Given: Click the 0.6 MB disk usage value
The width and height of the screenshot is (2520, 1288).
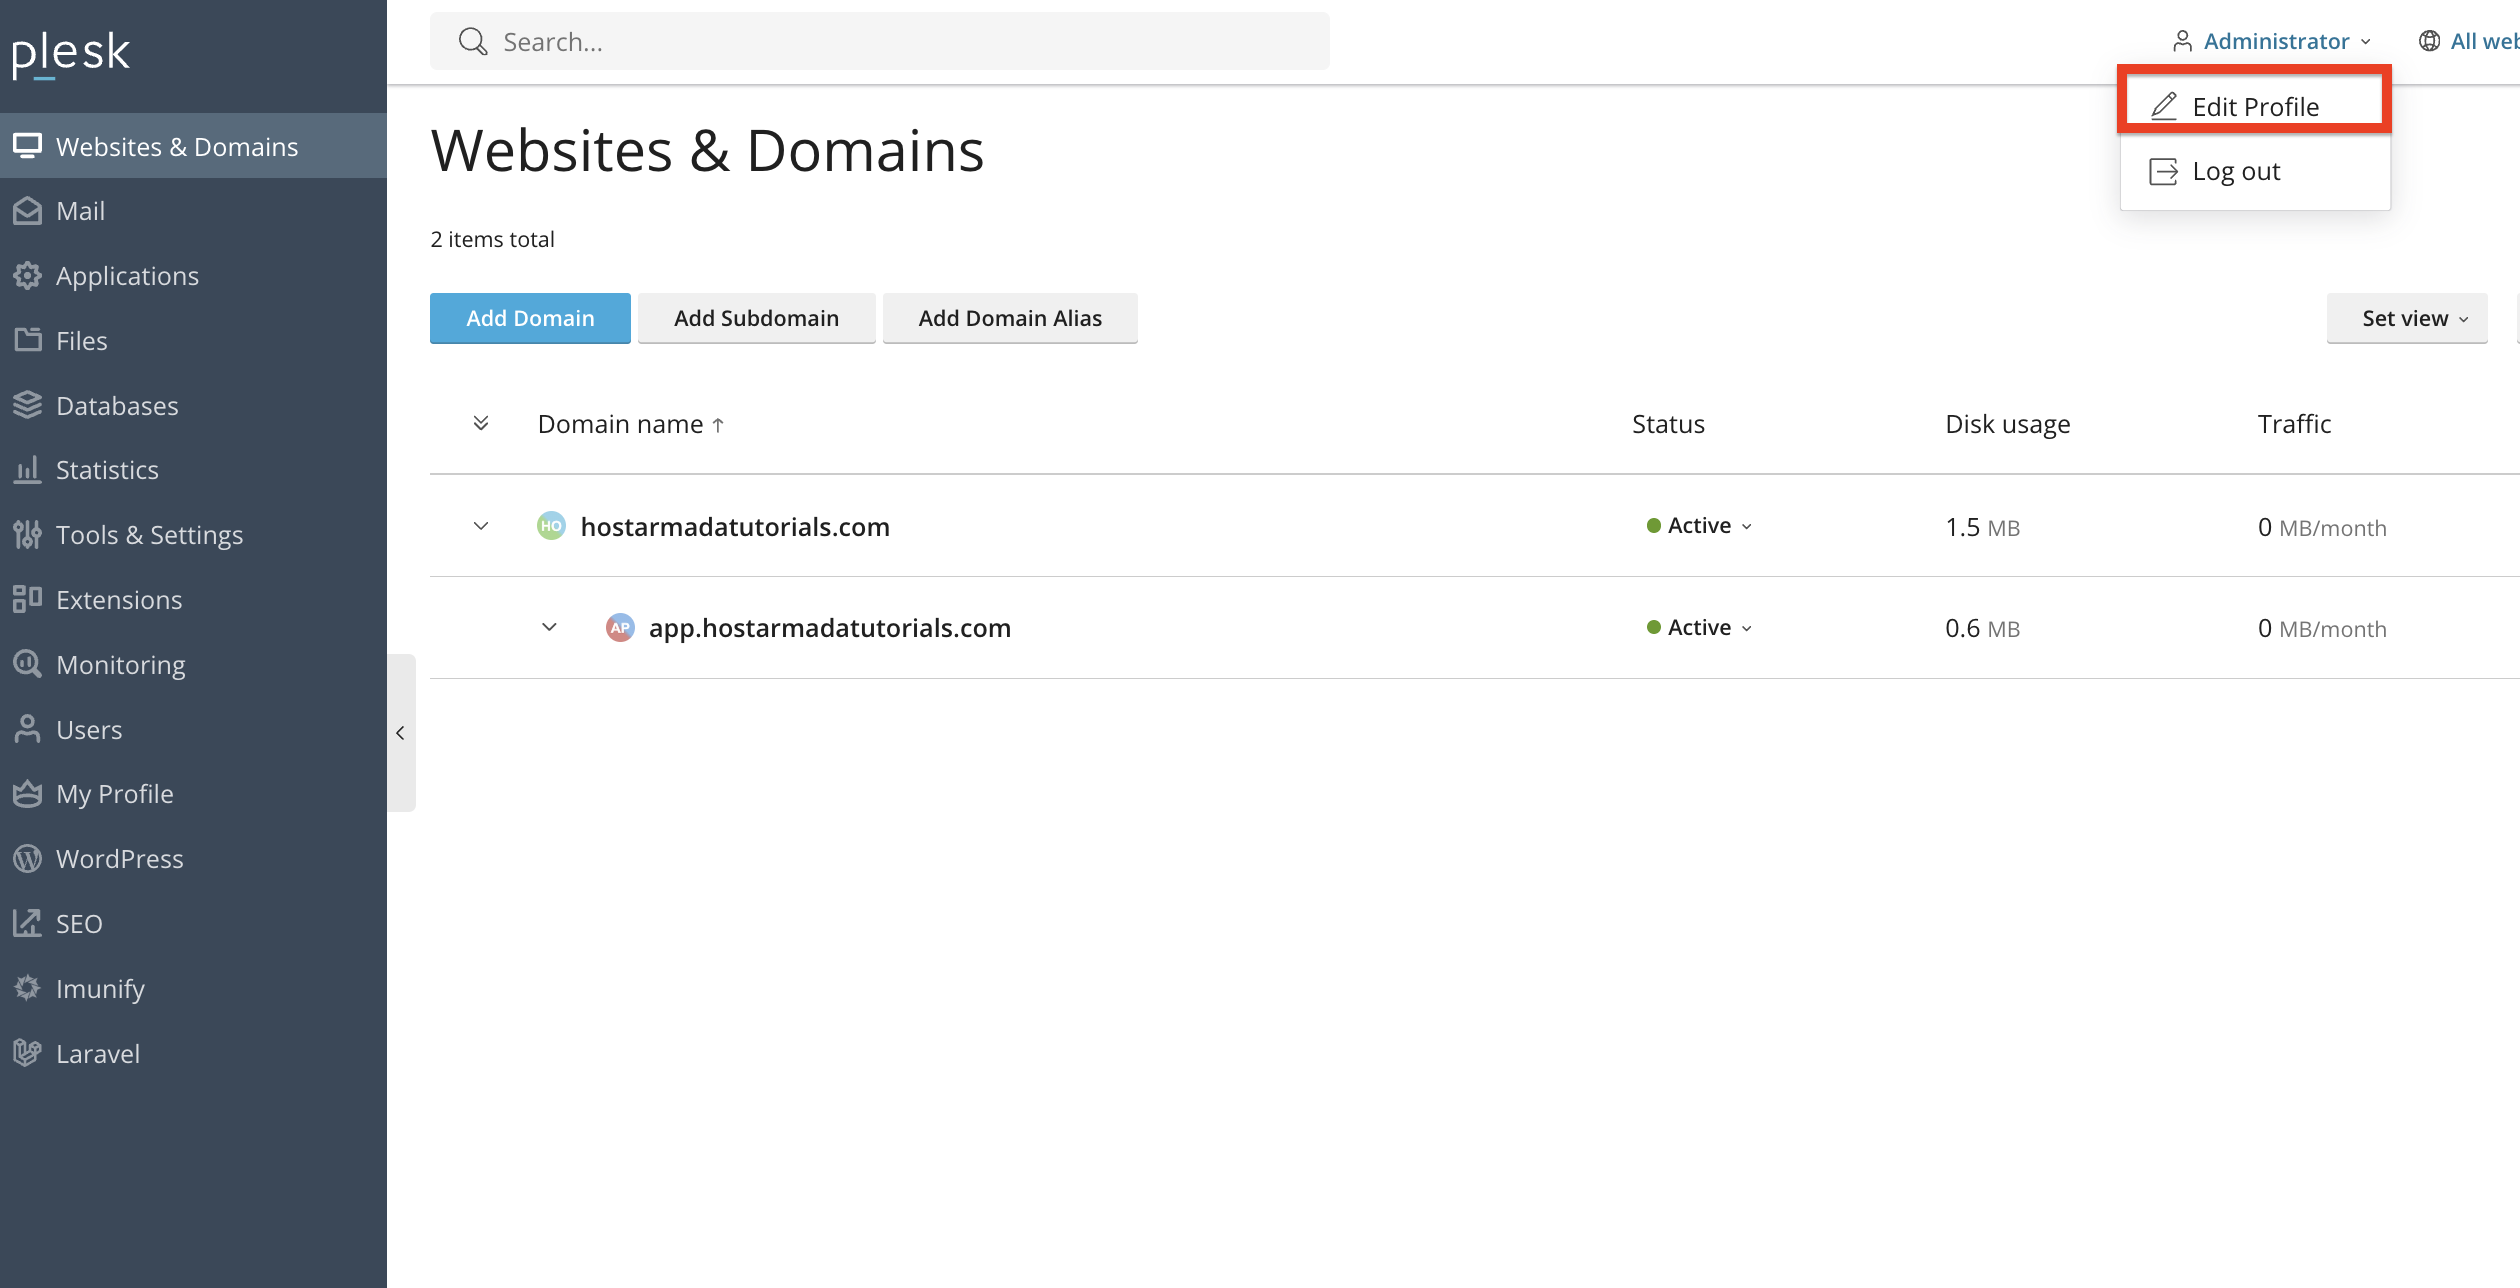Looking at the screenshot, I should coord(1982,628).
